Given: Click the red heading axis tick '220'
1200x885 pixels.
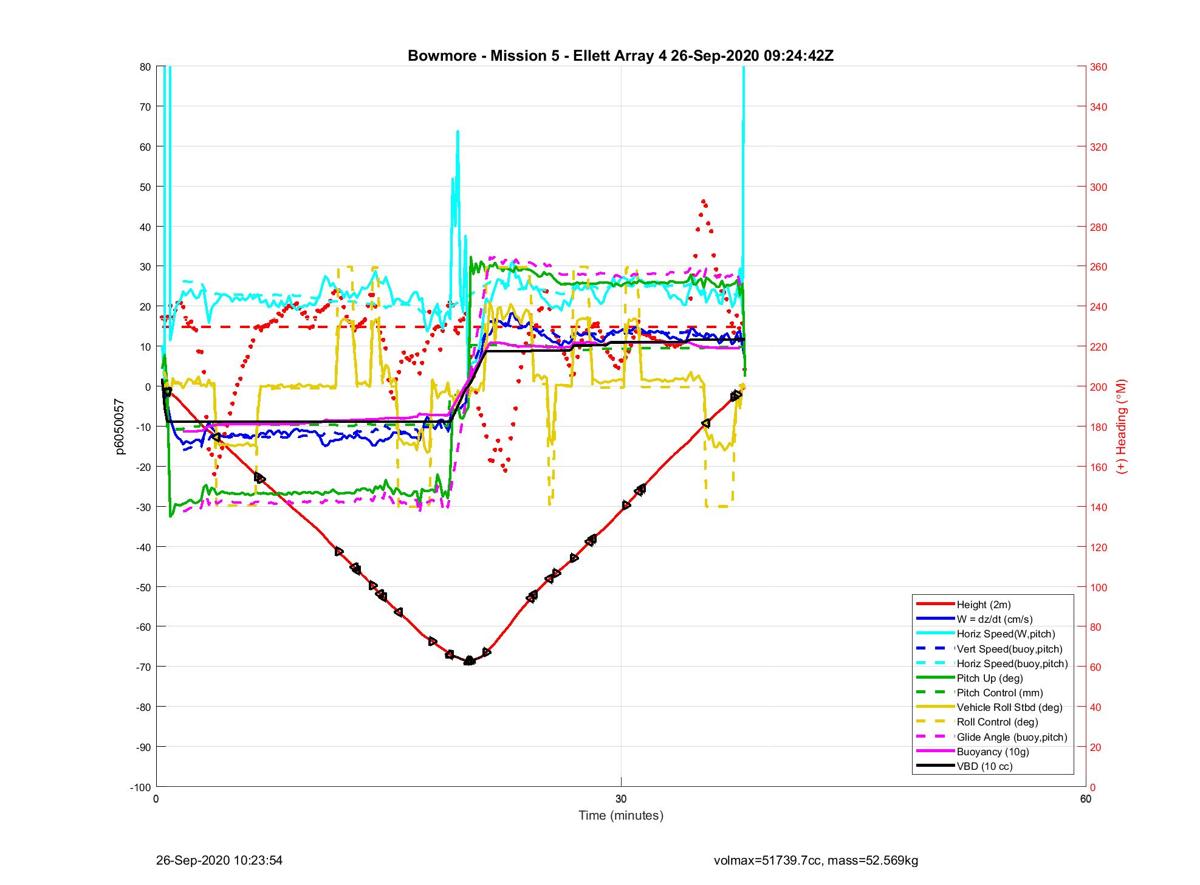Looking at the screenshot, I should click(x=1099, y=347).
